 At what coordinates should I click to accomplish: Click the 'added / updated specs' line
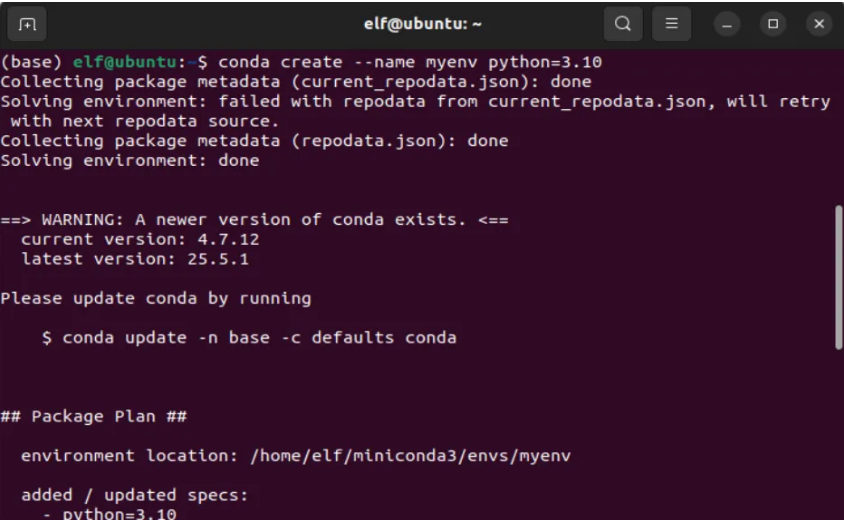click(135, 495)
